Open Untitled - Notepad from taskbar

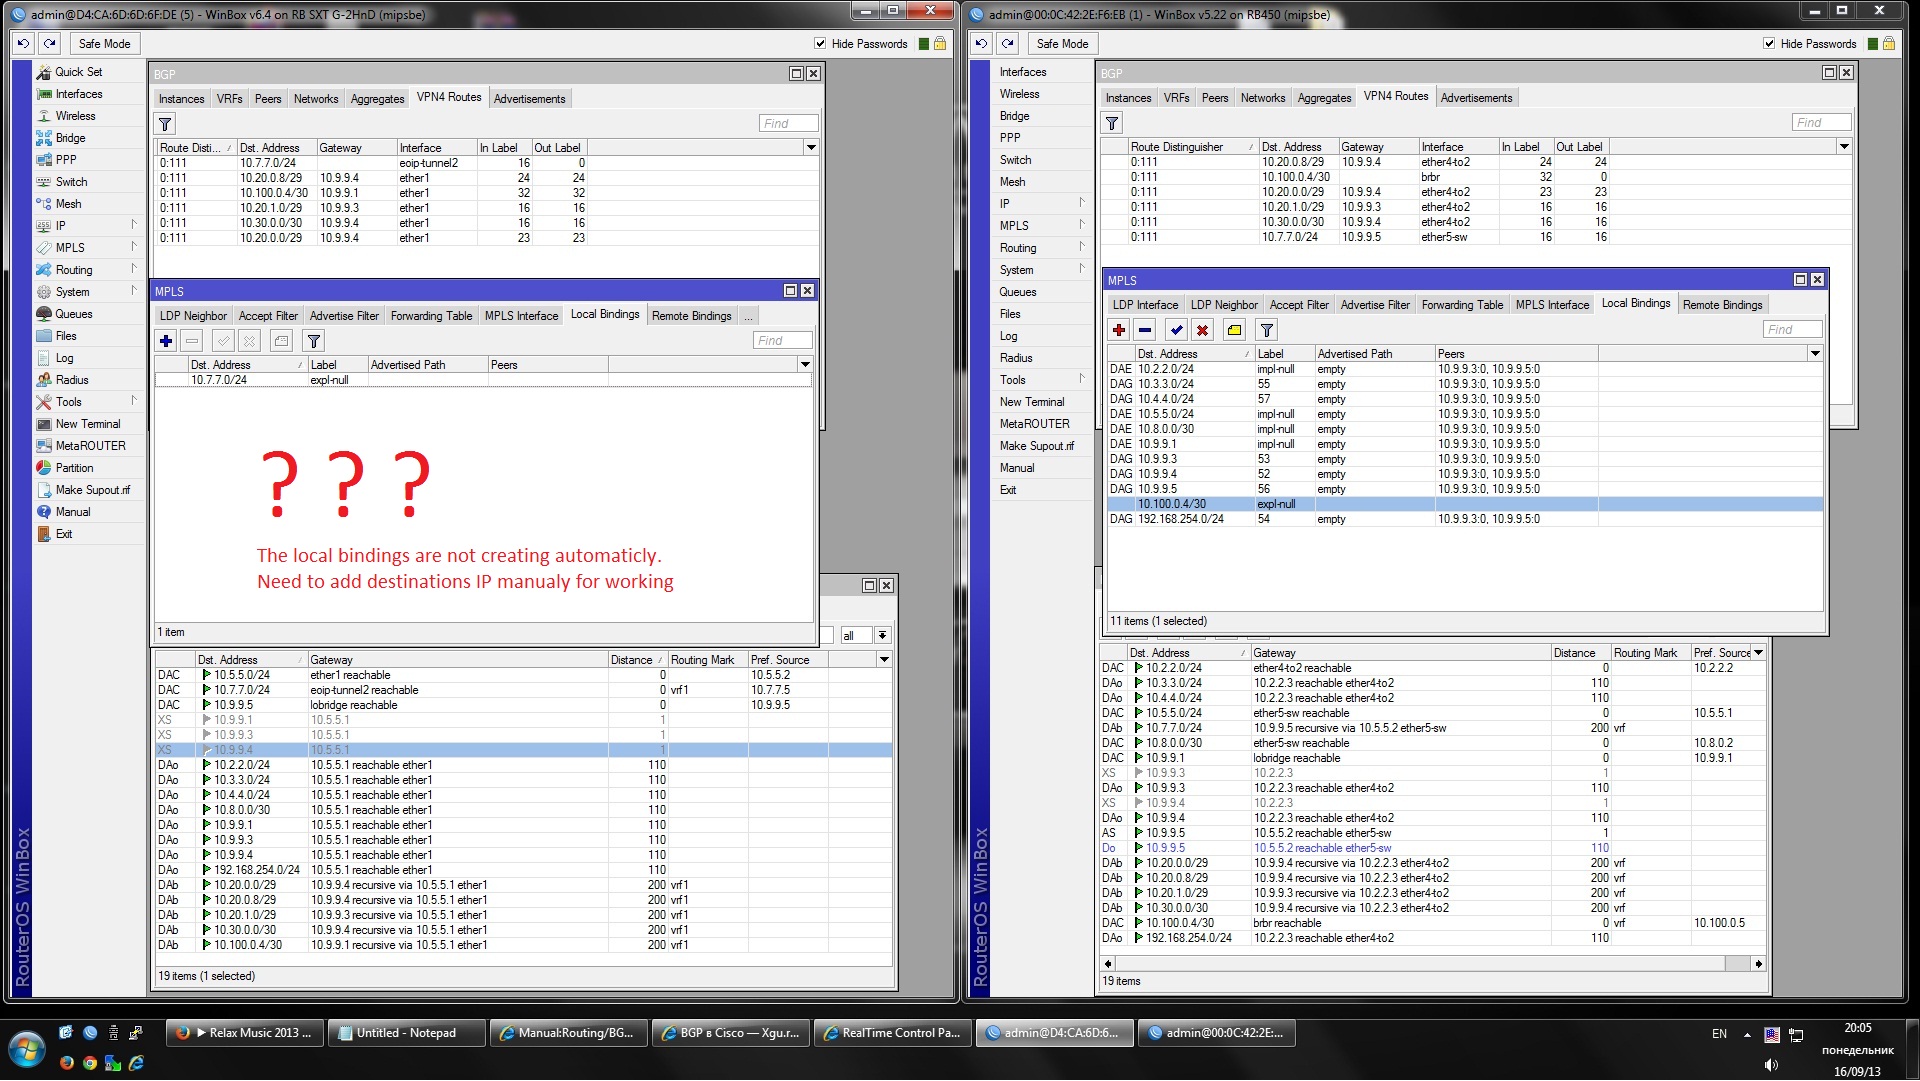coord(406,1033)
